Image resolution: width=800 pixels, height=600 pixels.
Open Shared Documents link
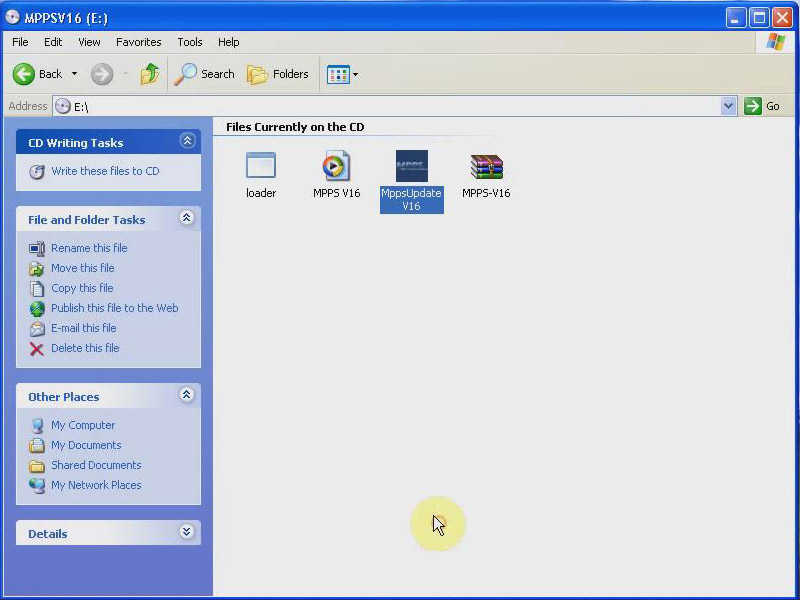tap(96, 465)
